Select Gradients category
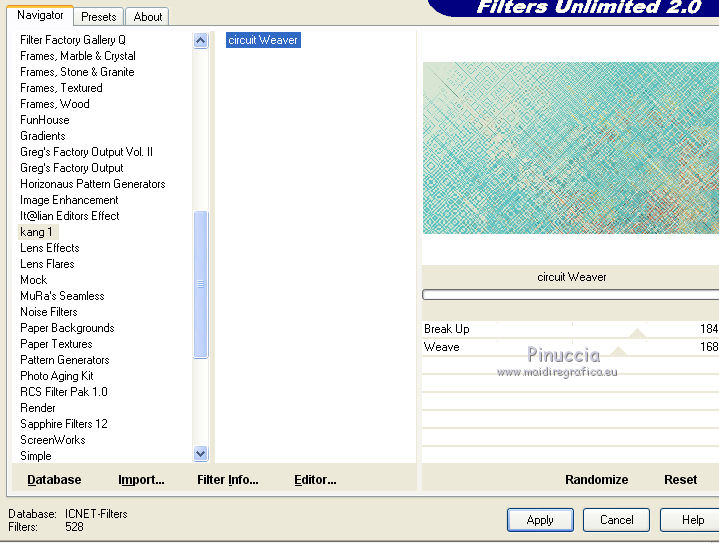The height and width of the screenshot is (543, 719). click(43, 136)
